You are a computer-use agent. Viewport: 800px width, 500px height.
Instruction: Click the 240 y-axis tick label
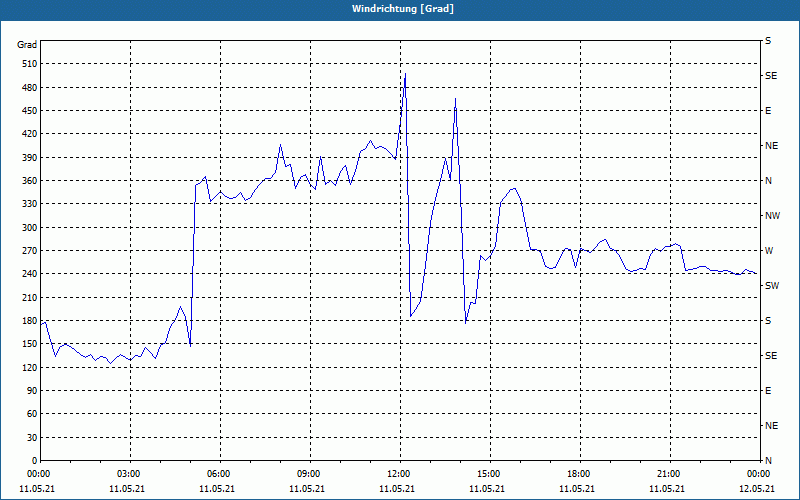29,274
